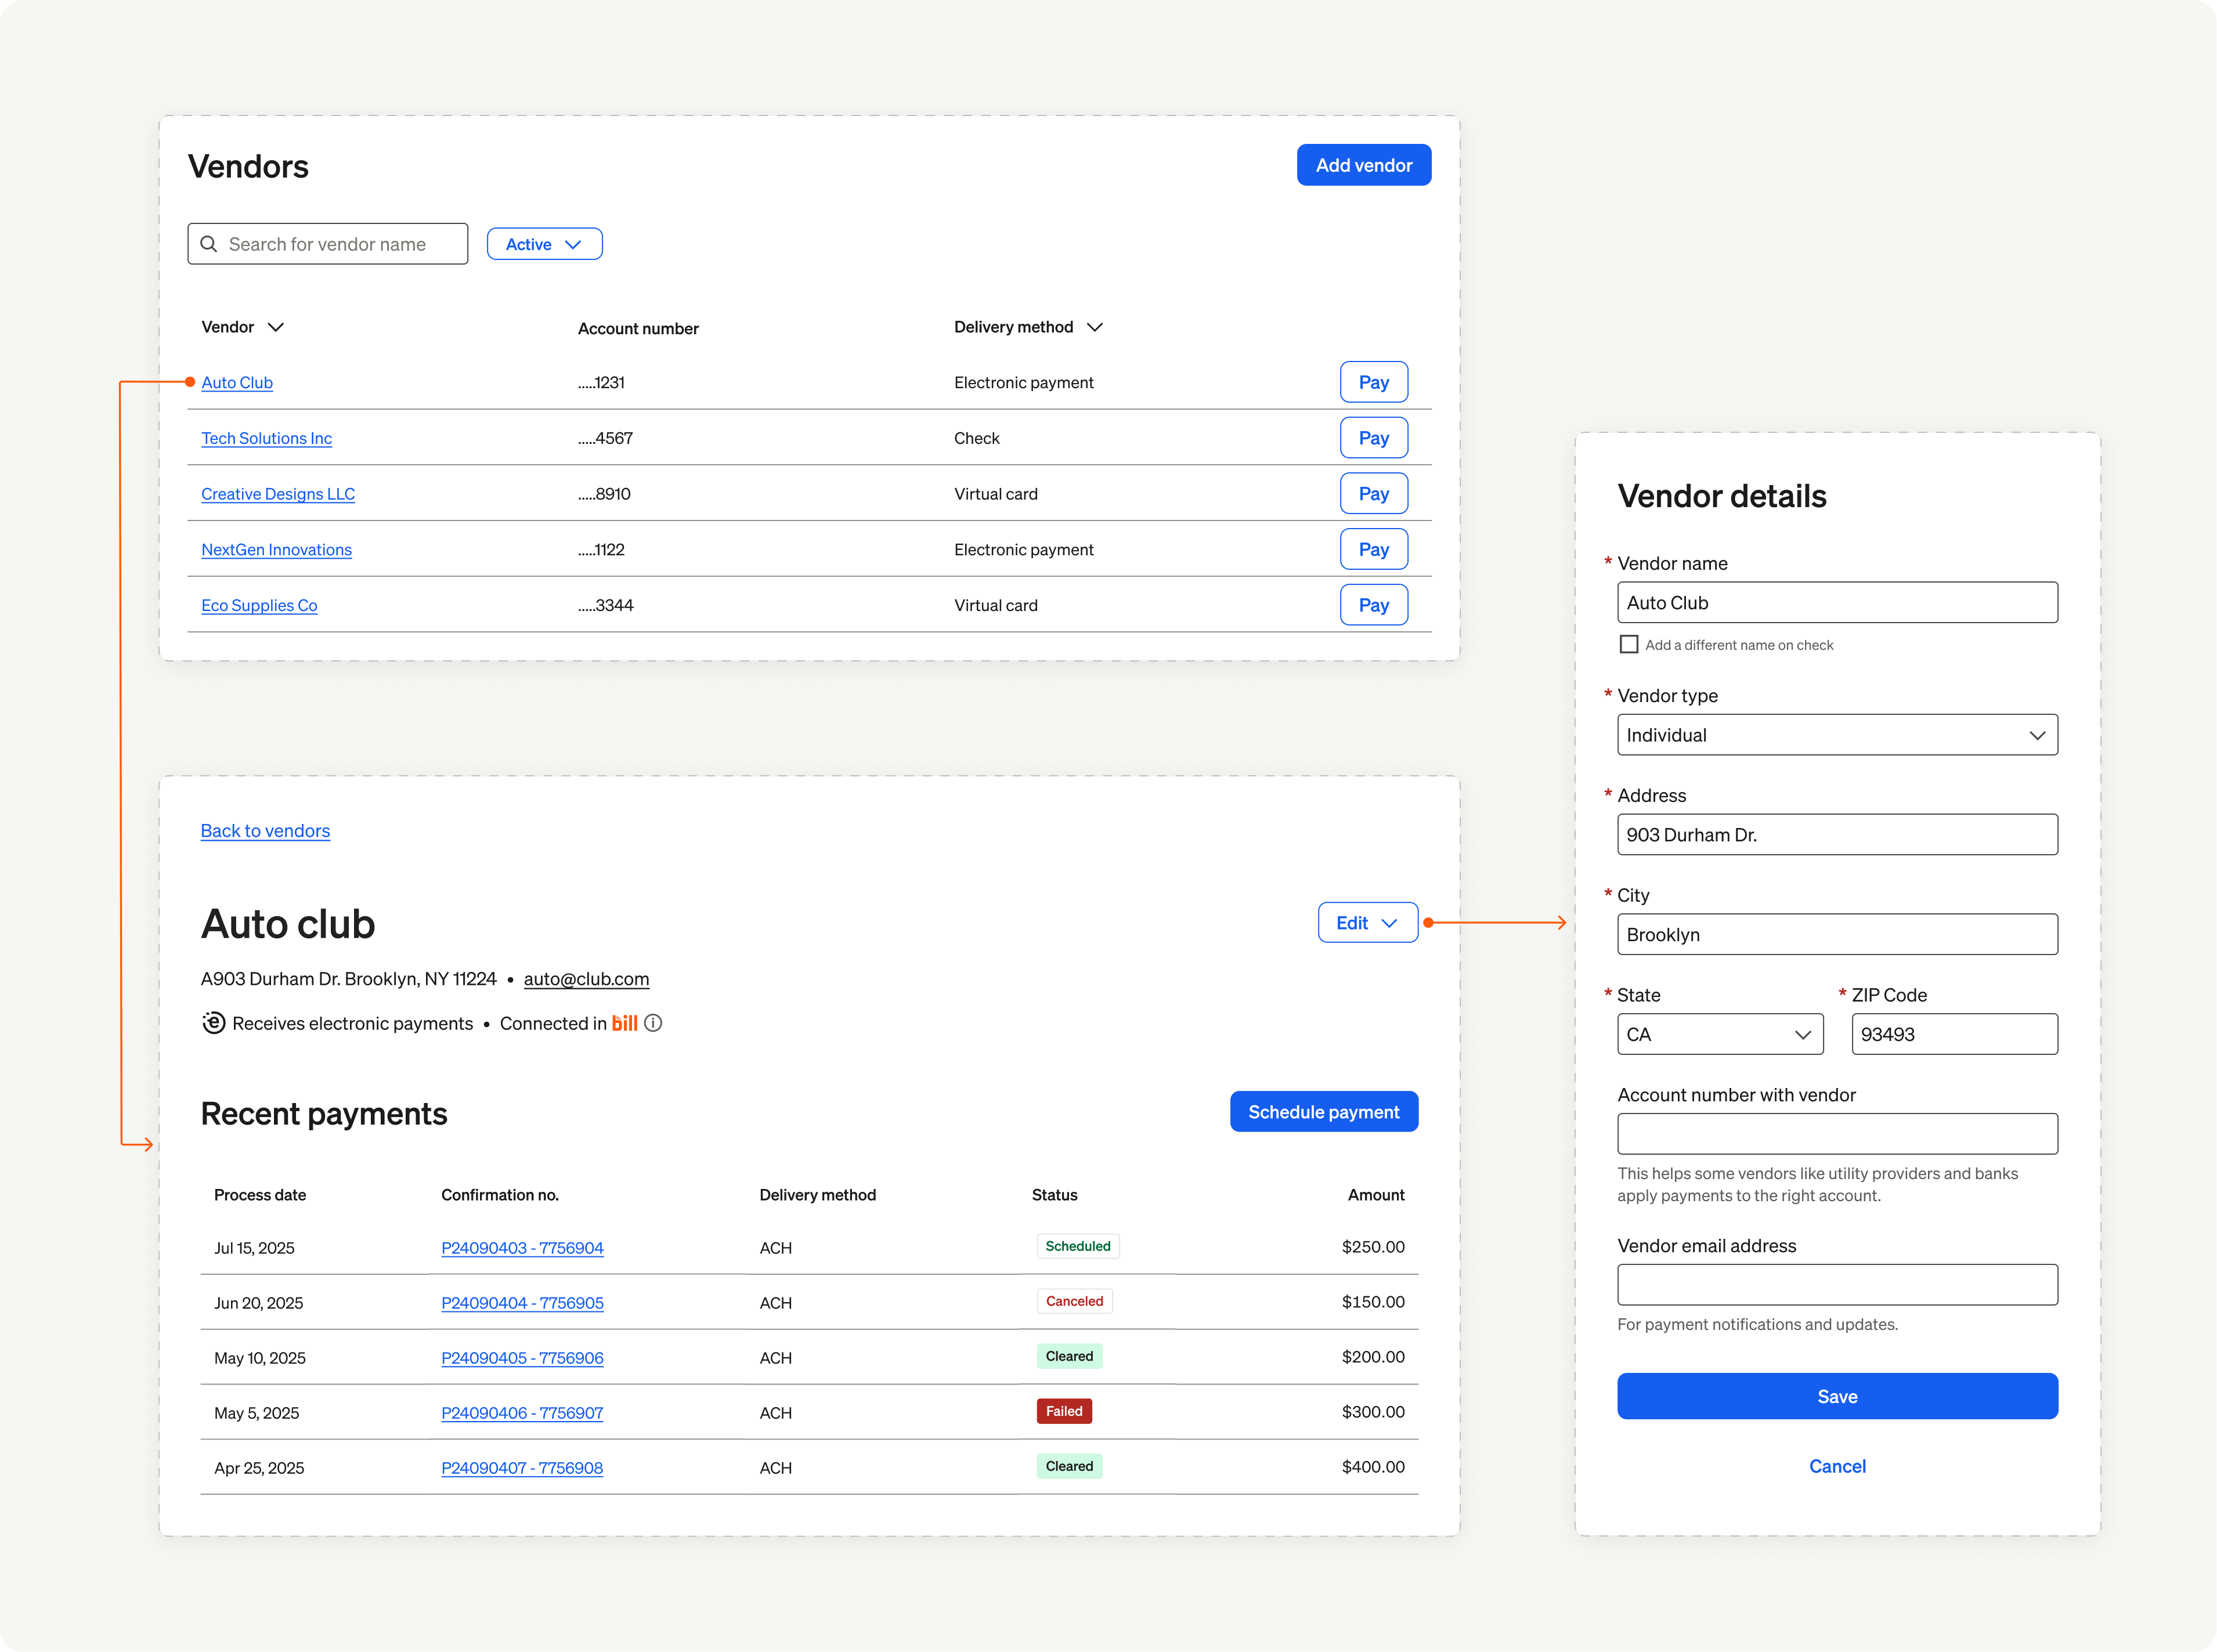The image size is (2217, 1652).
Task: Click the Add vendor button
Action: (x=1363, y=165)
